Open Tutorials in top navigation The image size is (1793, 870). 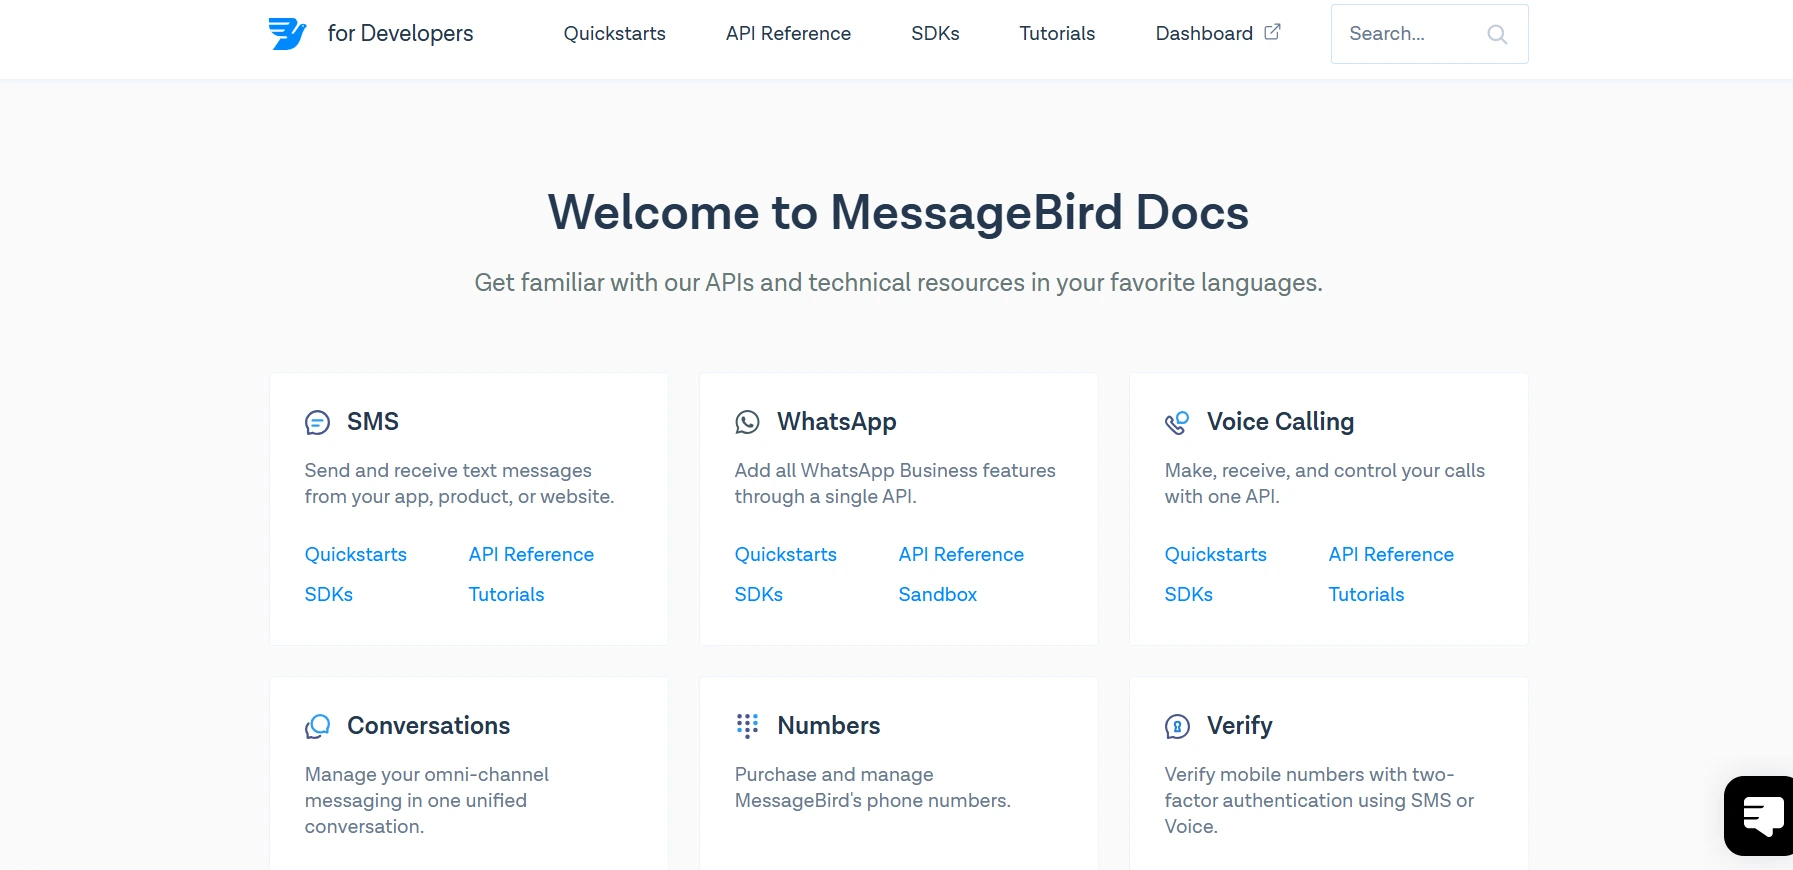[x=1057, y=33]
